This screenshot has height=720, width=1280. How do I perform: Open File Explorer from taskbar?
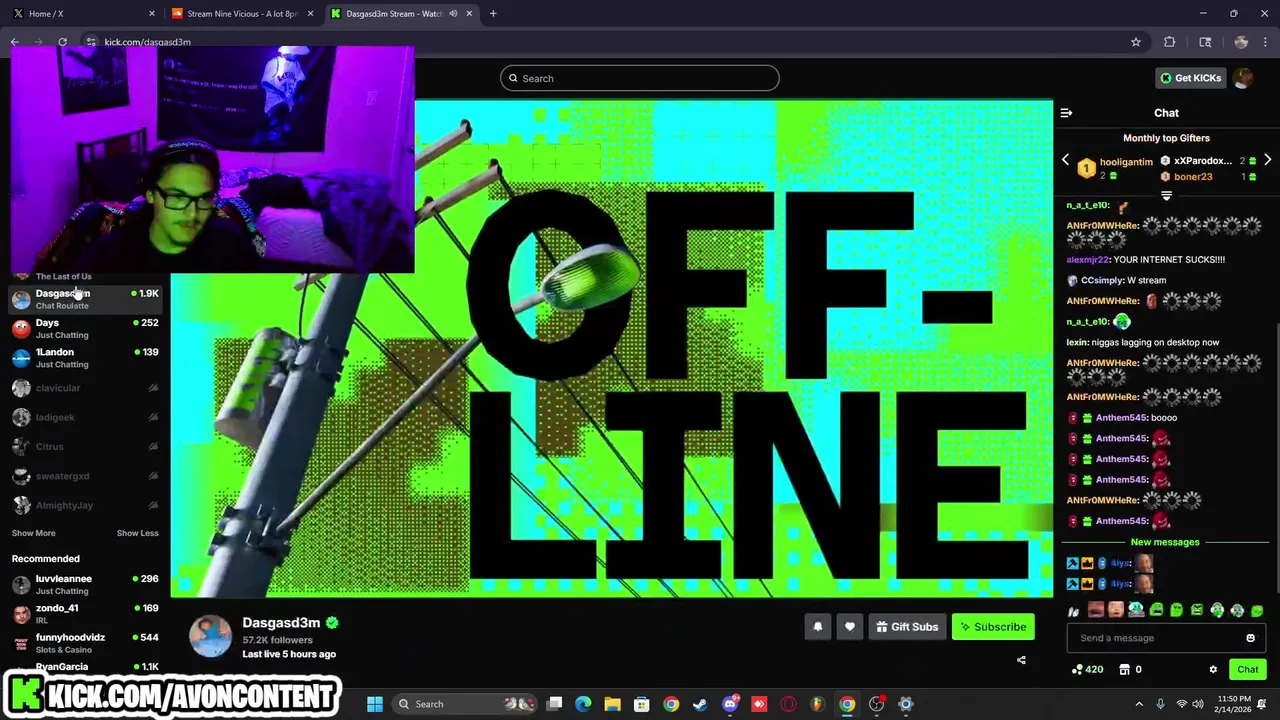click(612, 704)
